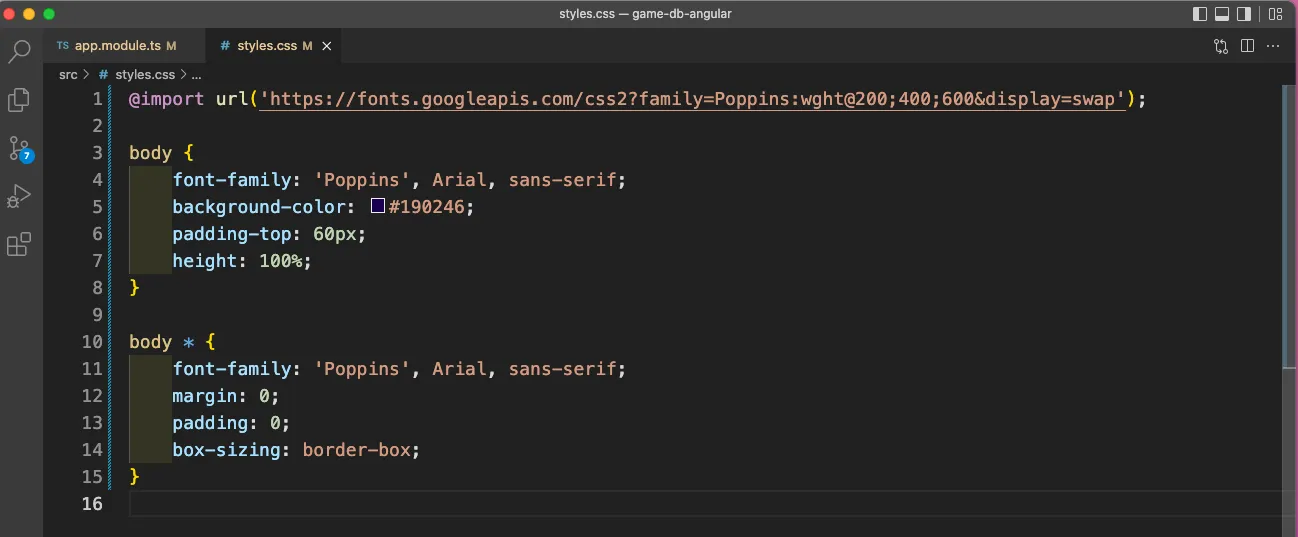Click the closing brace on line 15
Image resolution: width=1298 pixels, height=537 pixels.
(134, 477)
